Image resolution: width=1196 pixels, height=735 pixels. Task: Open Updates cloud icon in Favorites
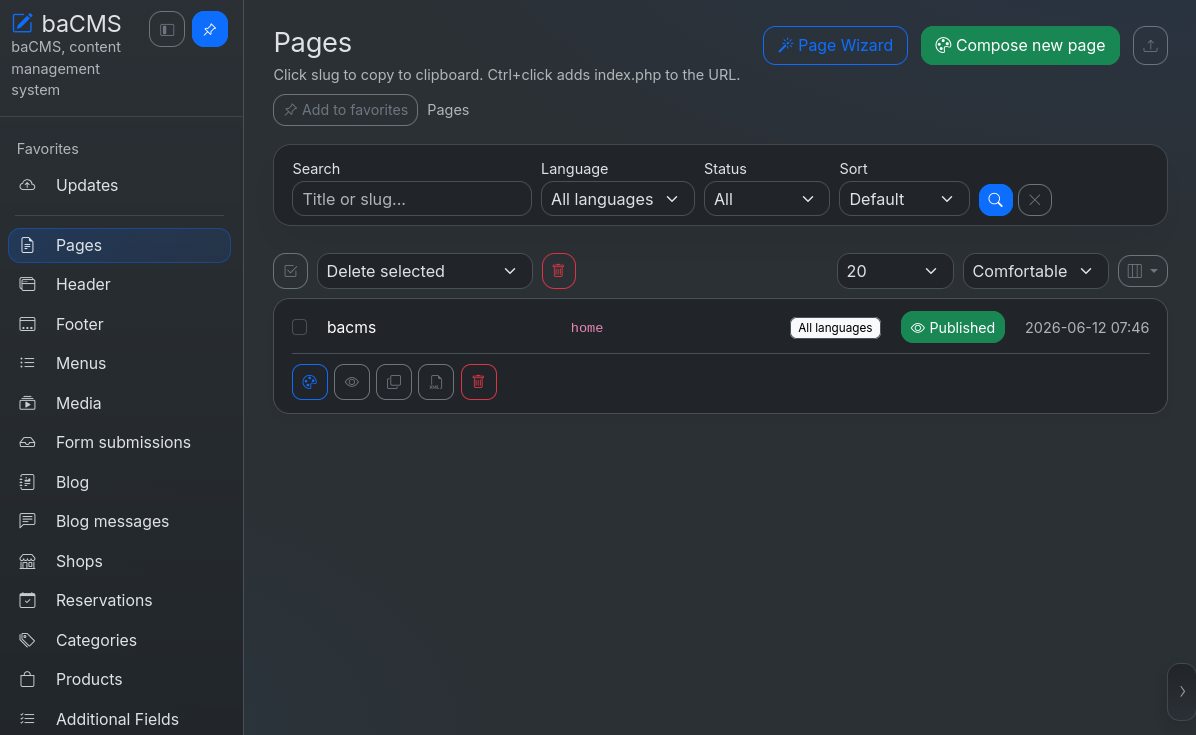click(27, 185)
